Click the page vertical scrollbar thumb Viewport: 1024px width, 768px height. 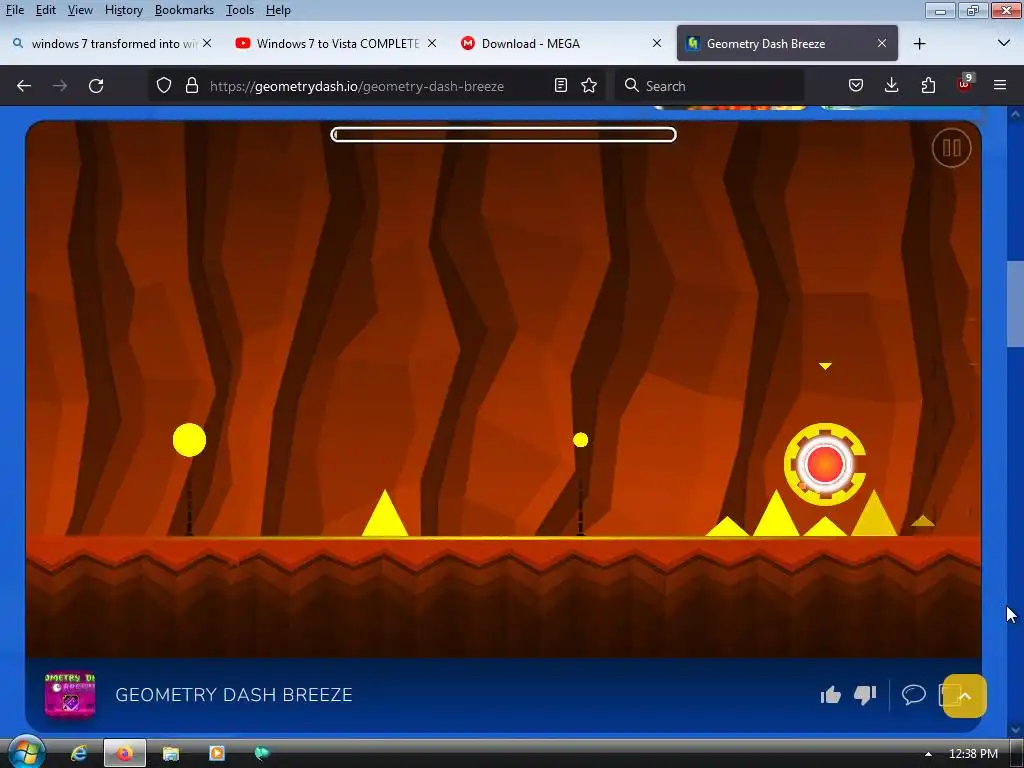pos(1015,304)
